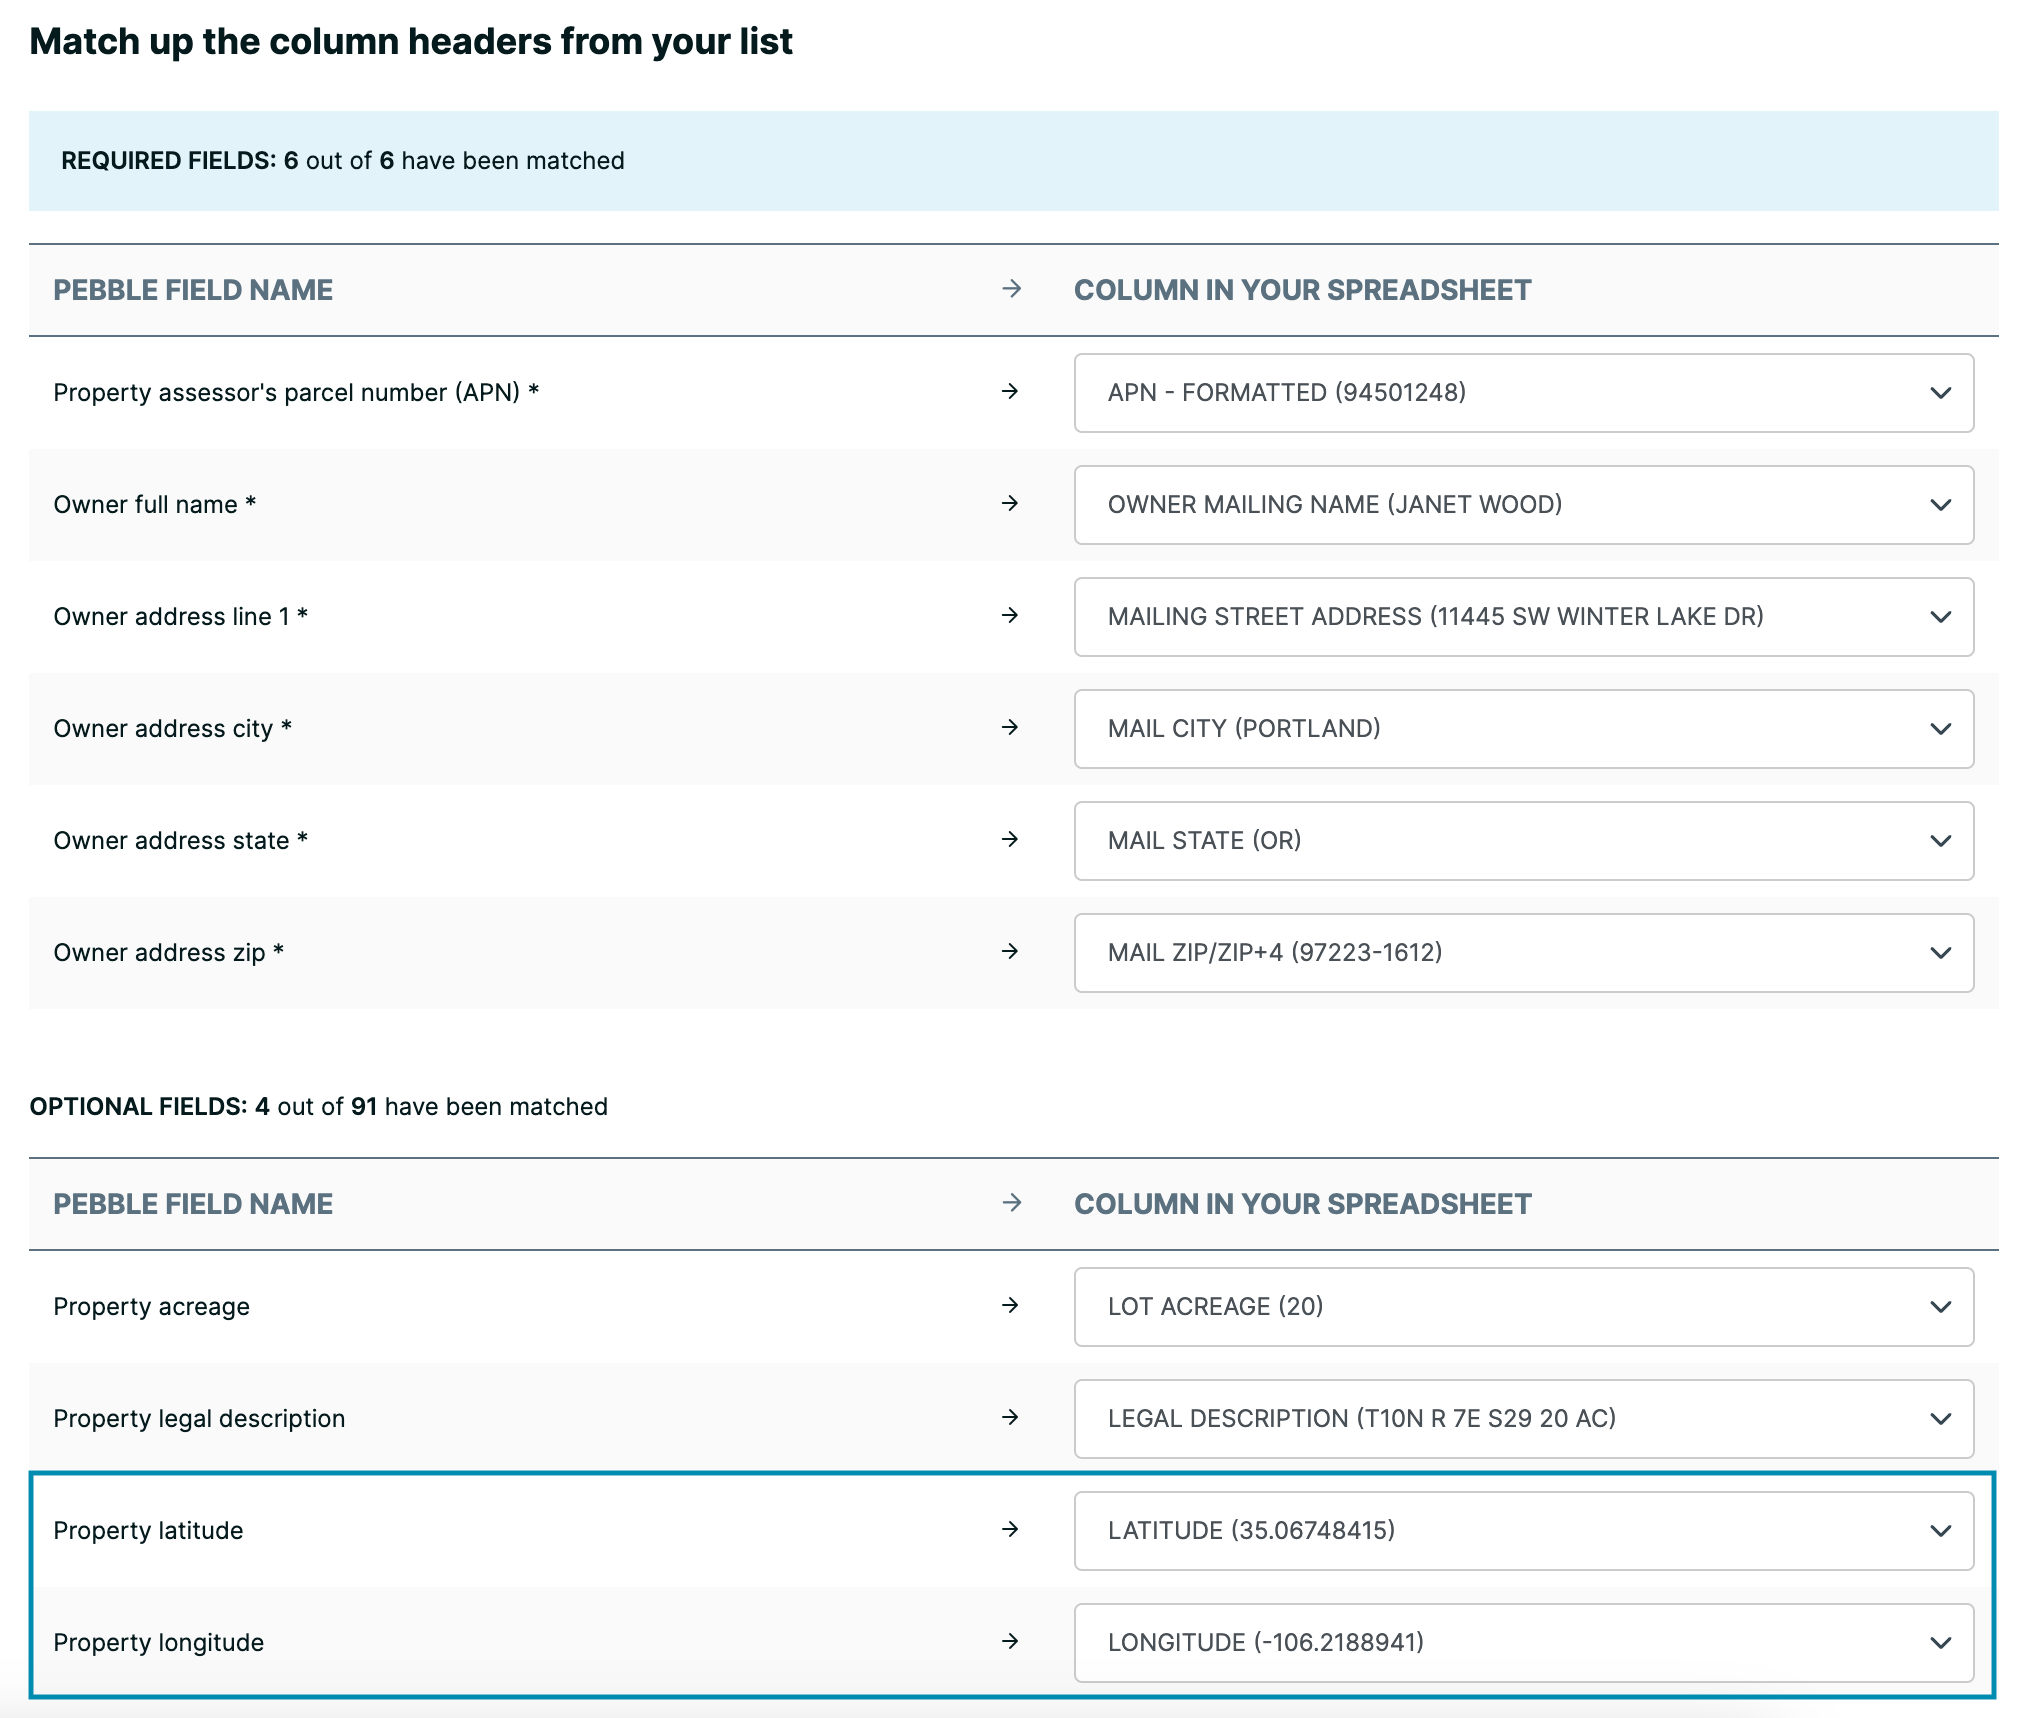Open the LEGAL DESCRIPTION dropdown
The image size is (2026, 1718).
[1523, 1419]
